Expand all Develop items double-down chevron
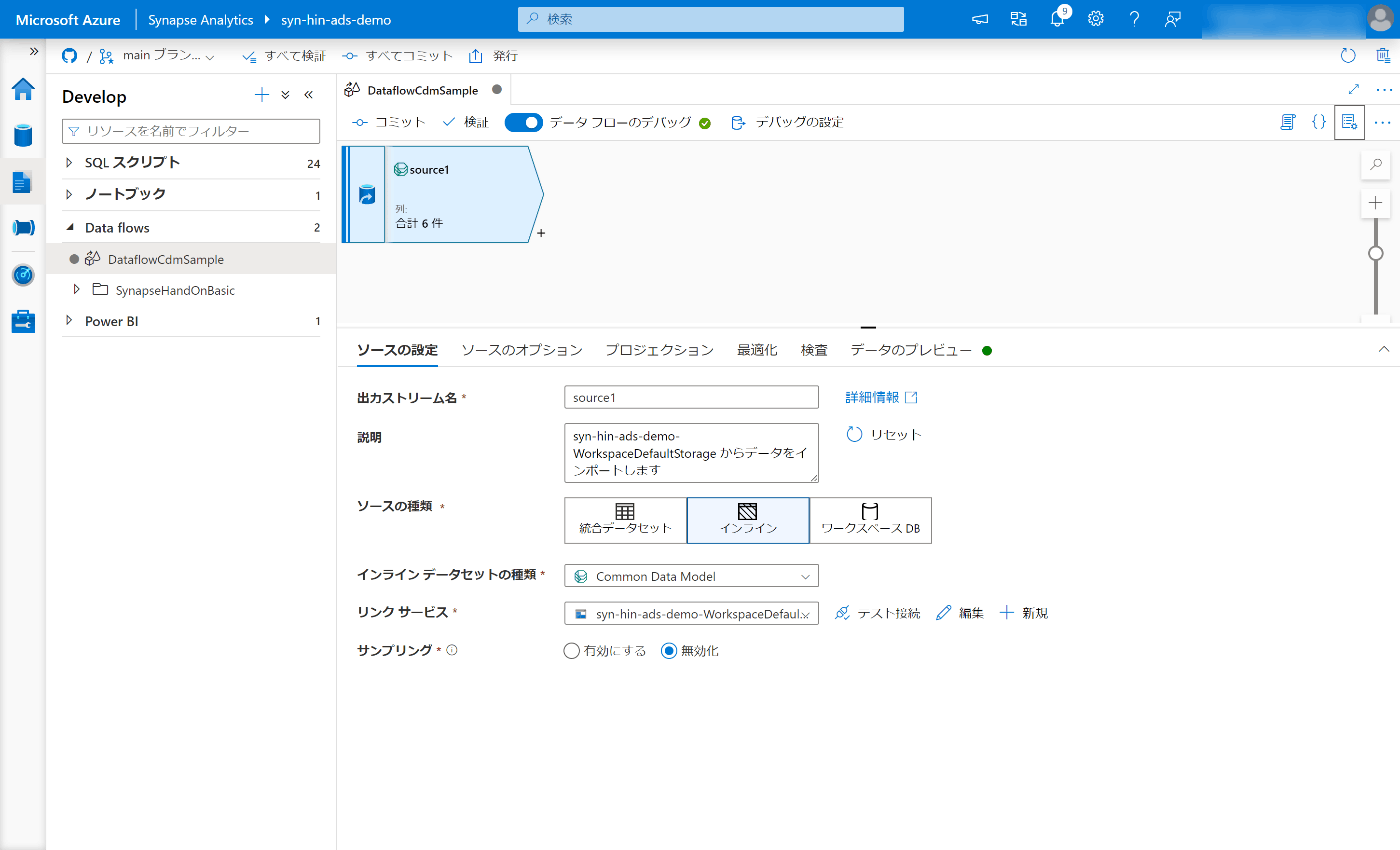The height and width of the screenshot is (850, 1400). click(x=285, y=95)
